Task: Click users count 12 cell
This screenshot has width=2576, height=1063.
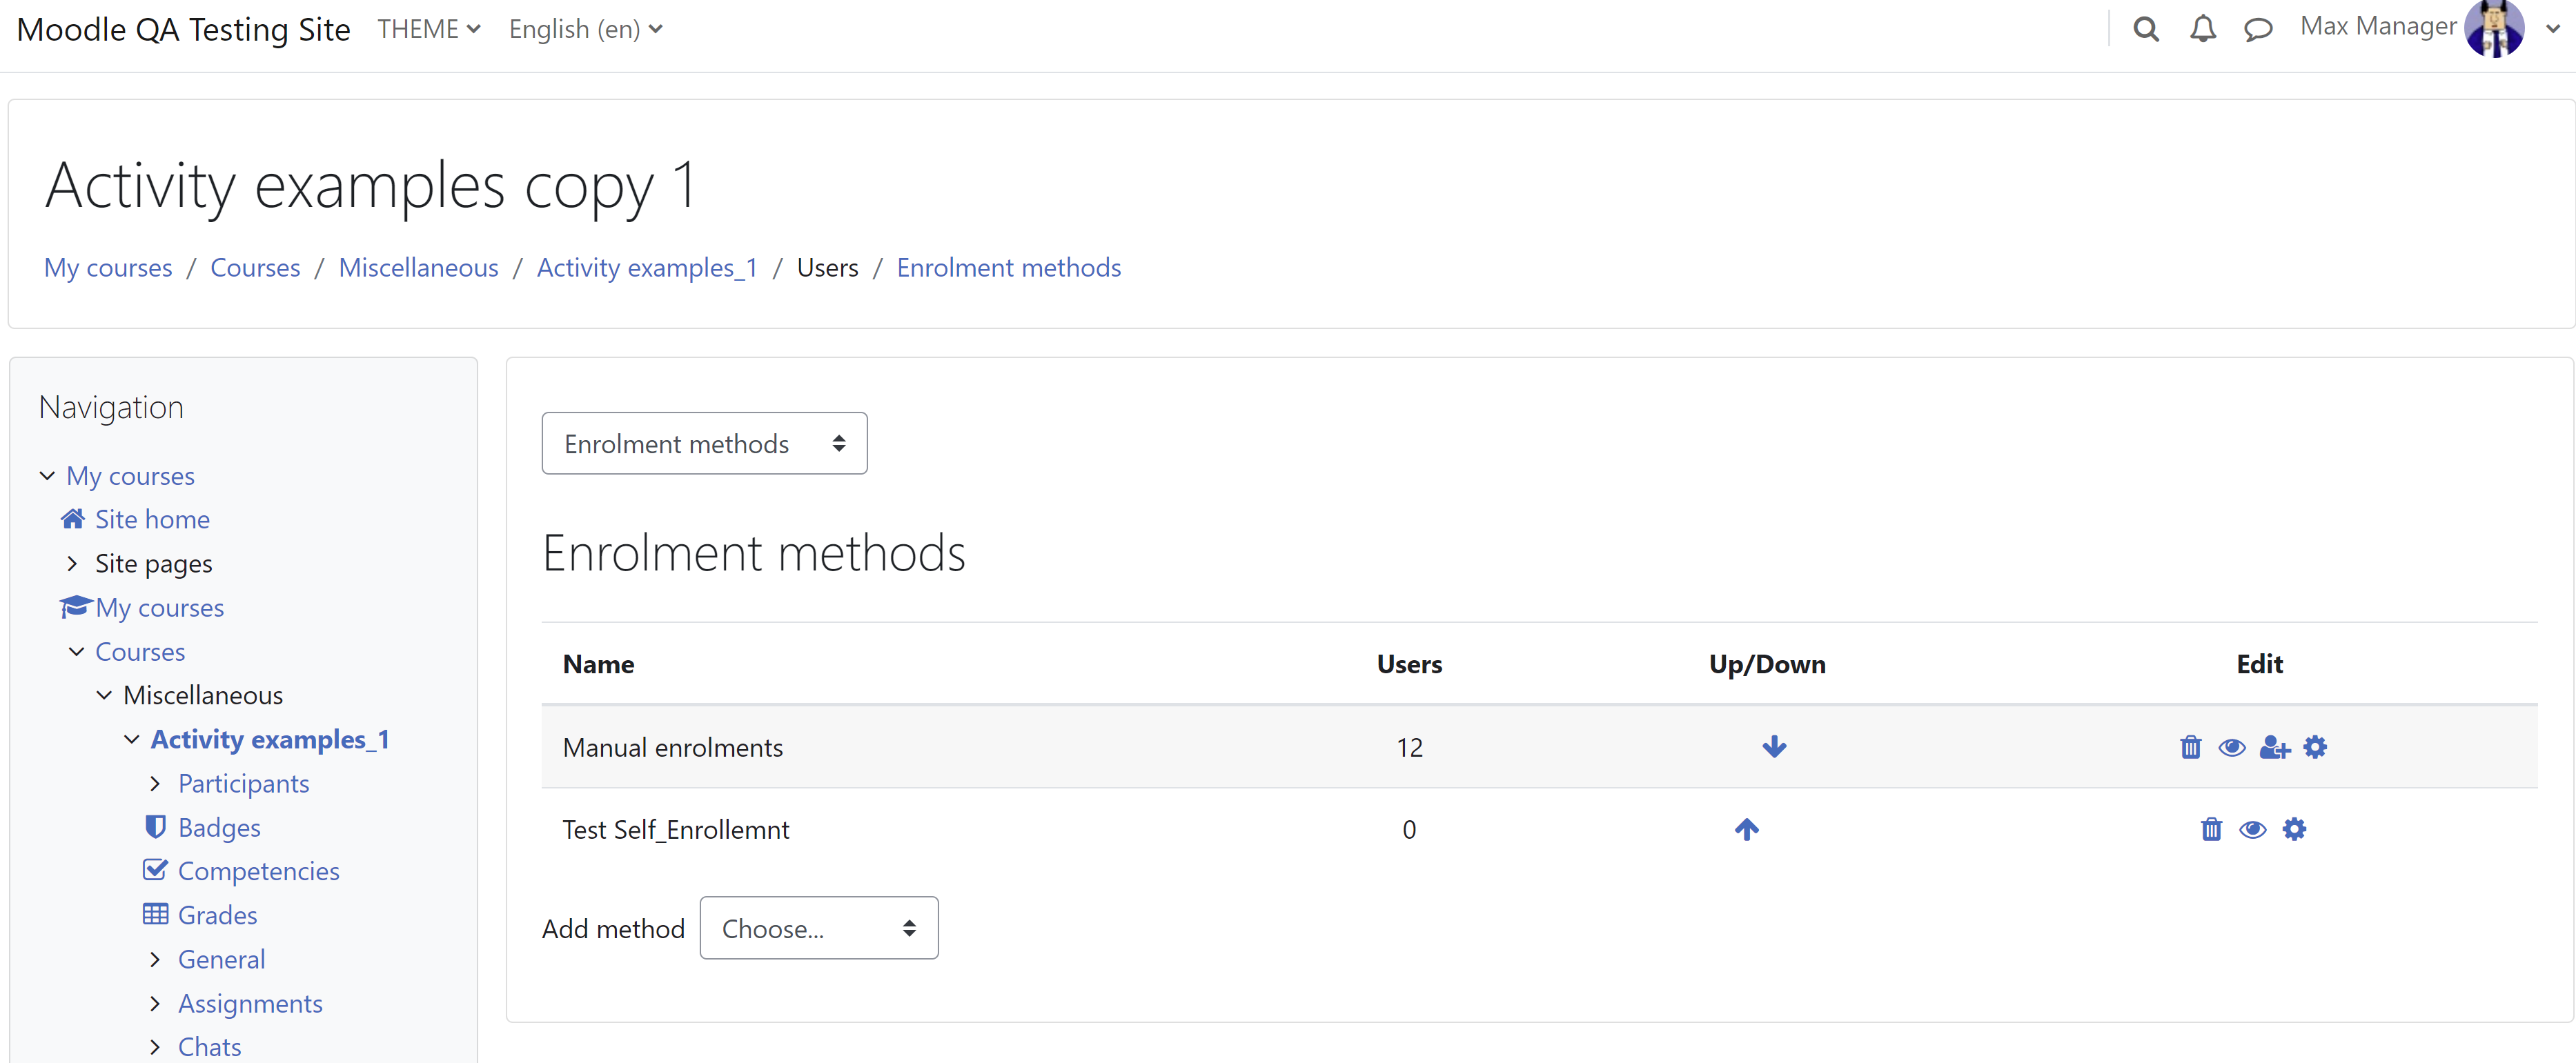Action: [x=1409, y=748]
